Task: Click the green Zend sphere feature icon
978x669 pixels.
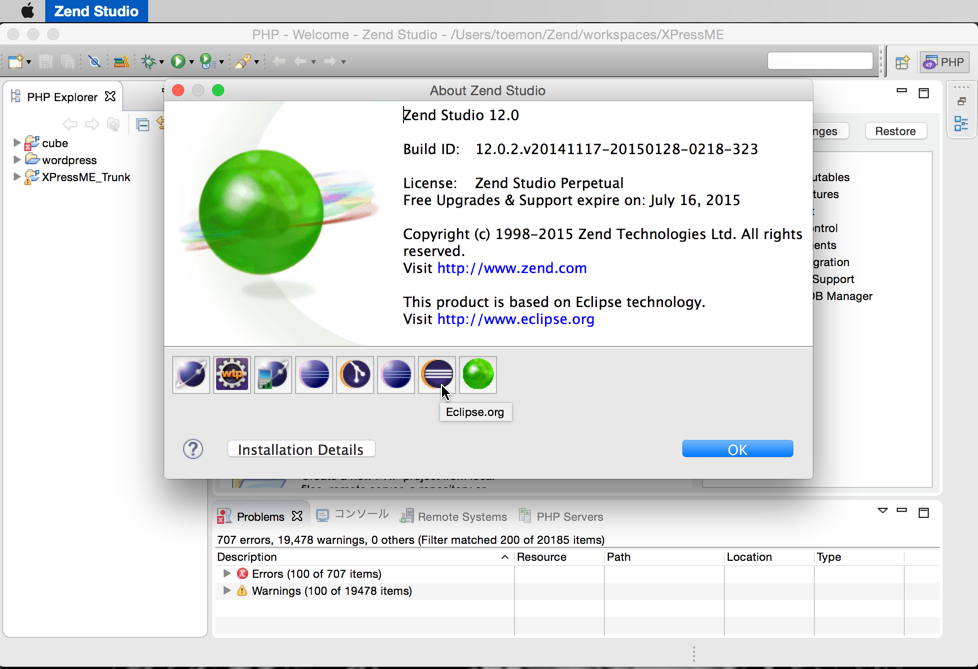Action: tap(478, 375)
